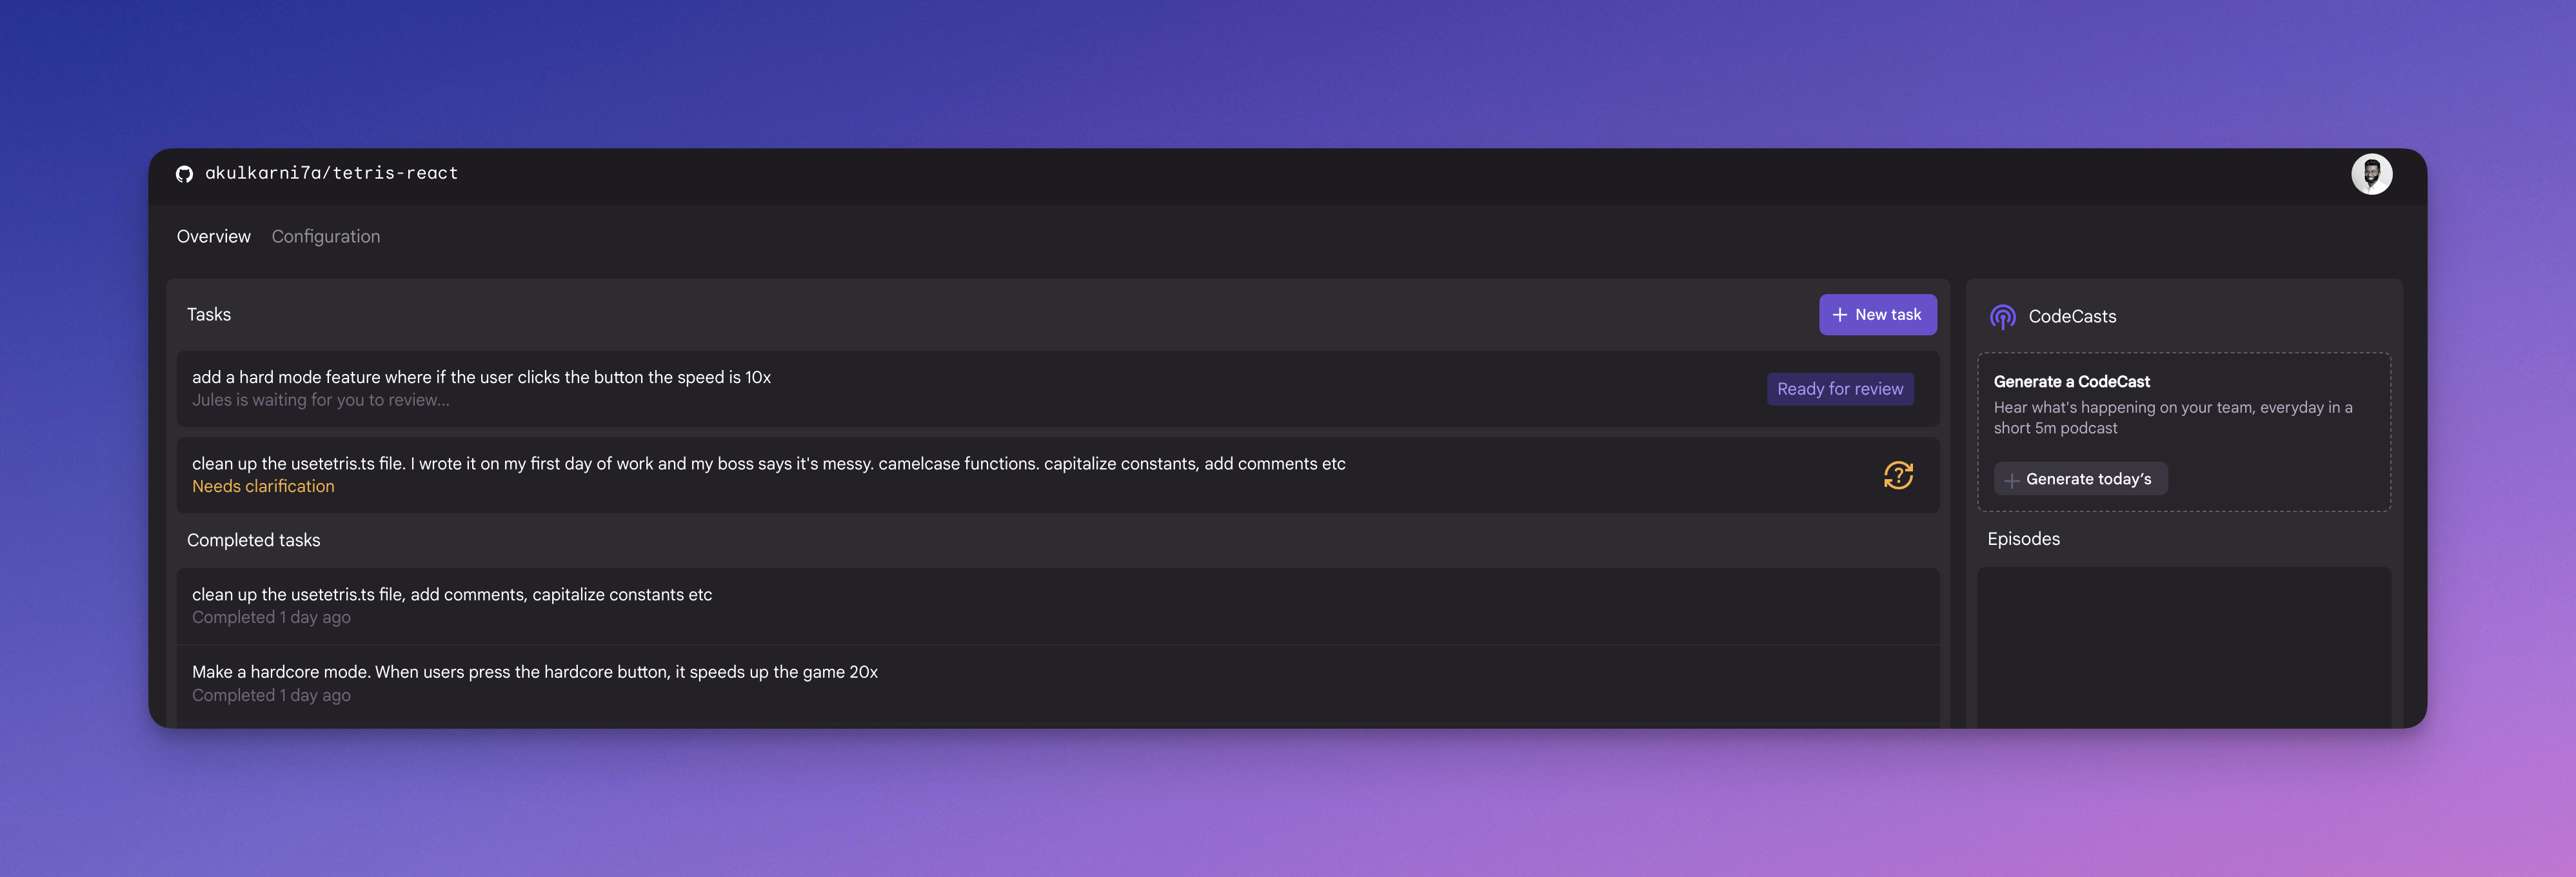The height and width of the screenshot is (877, 2576).
Task: Click the New task button
Action: click(x=1878, y=314)
